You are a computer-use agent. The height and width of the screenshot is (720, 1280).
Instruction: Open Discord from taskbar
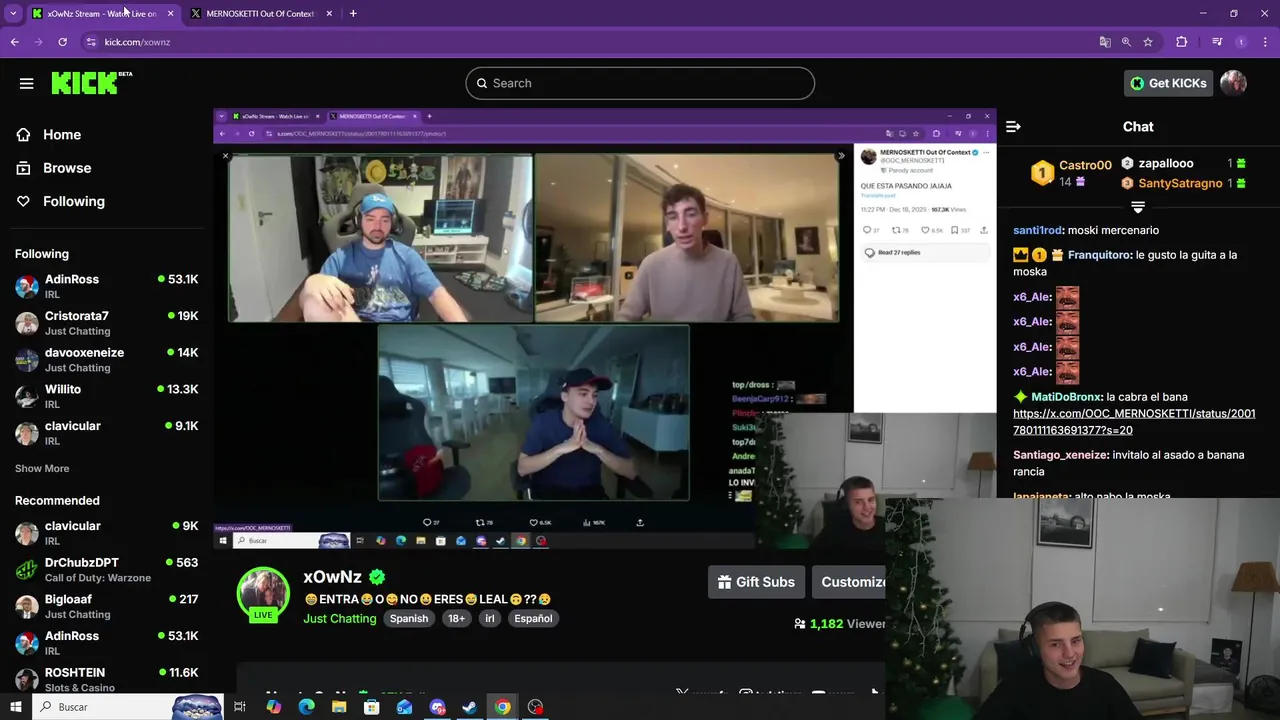tap(437, 707)
